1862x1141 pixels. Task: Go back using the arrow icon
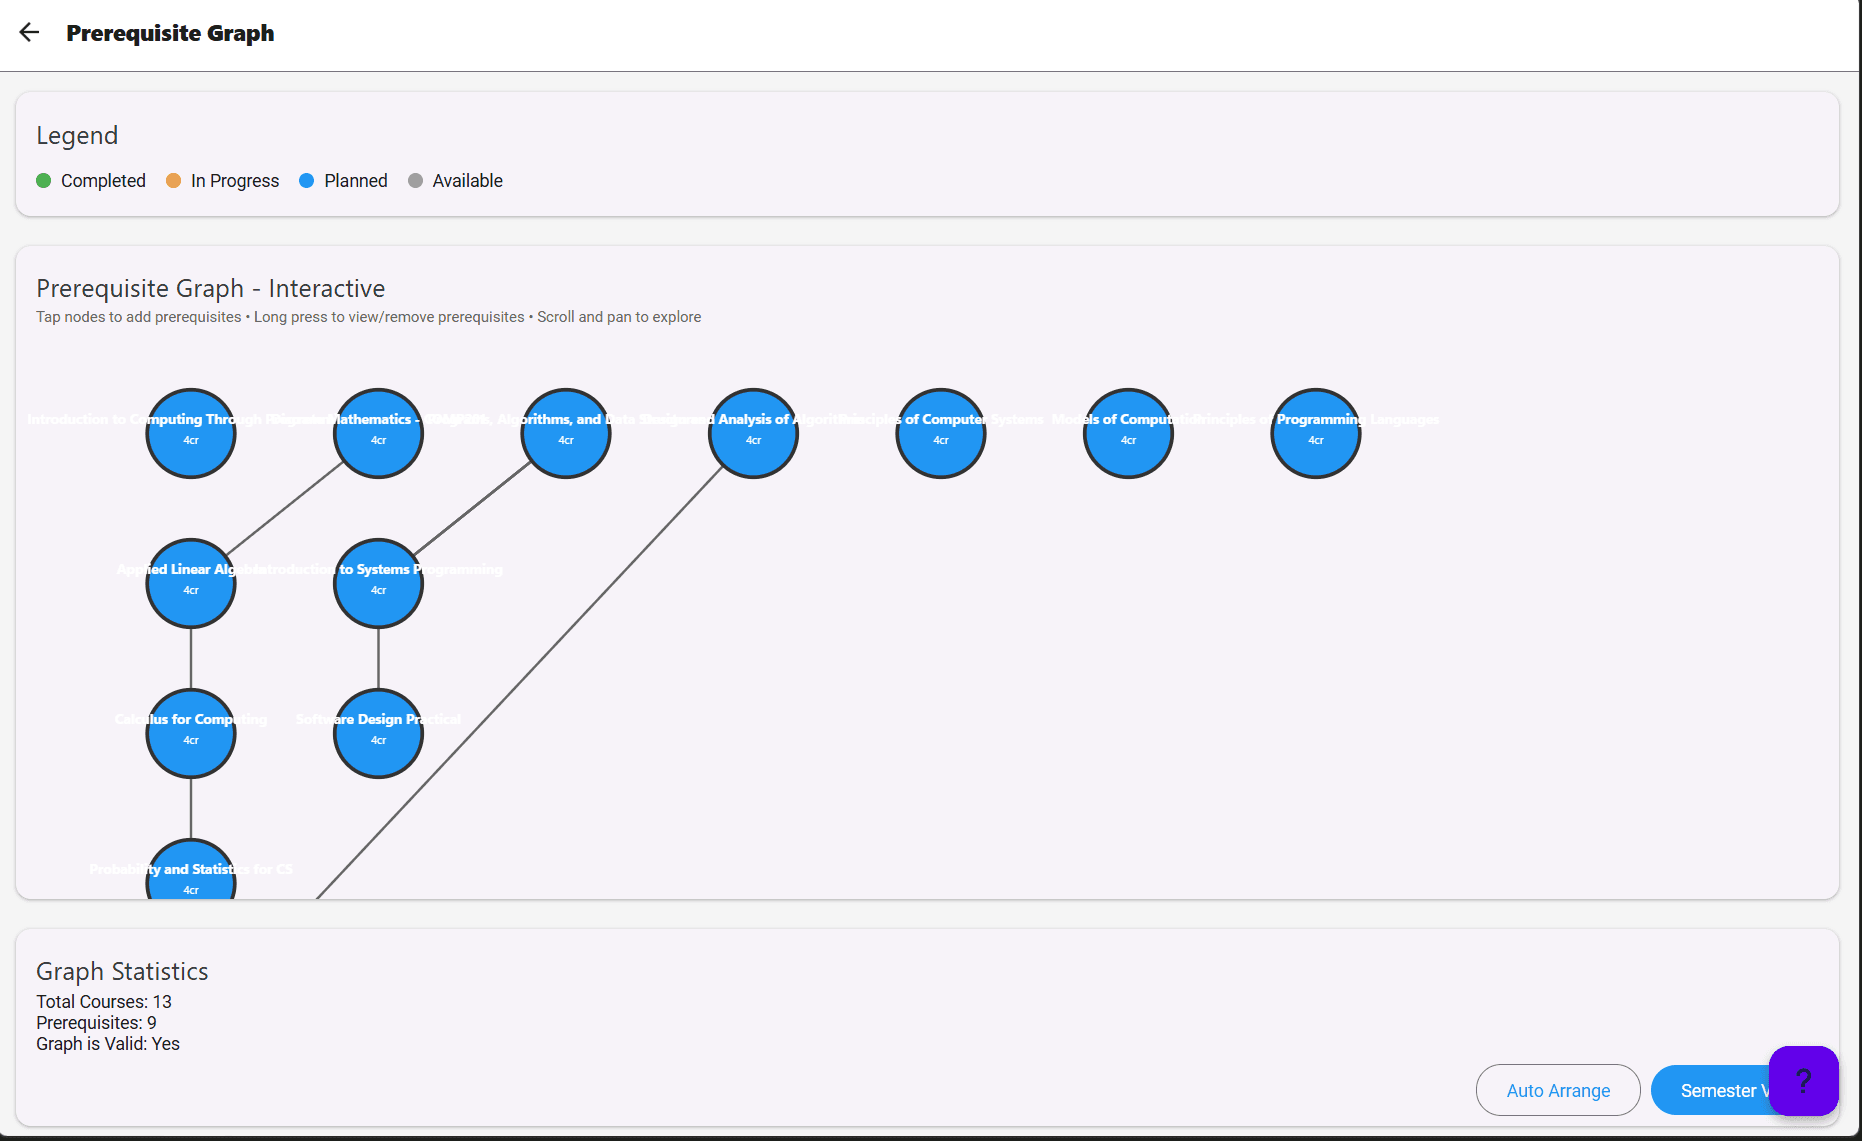[x=30, y=33]
